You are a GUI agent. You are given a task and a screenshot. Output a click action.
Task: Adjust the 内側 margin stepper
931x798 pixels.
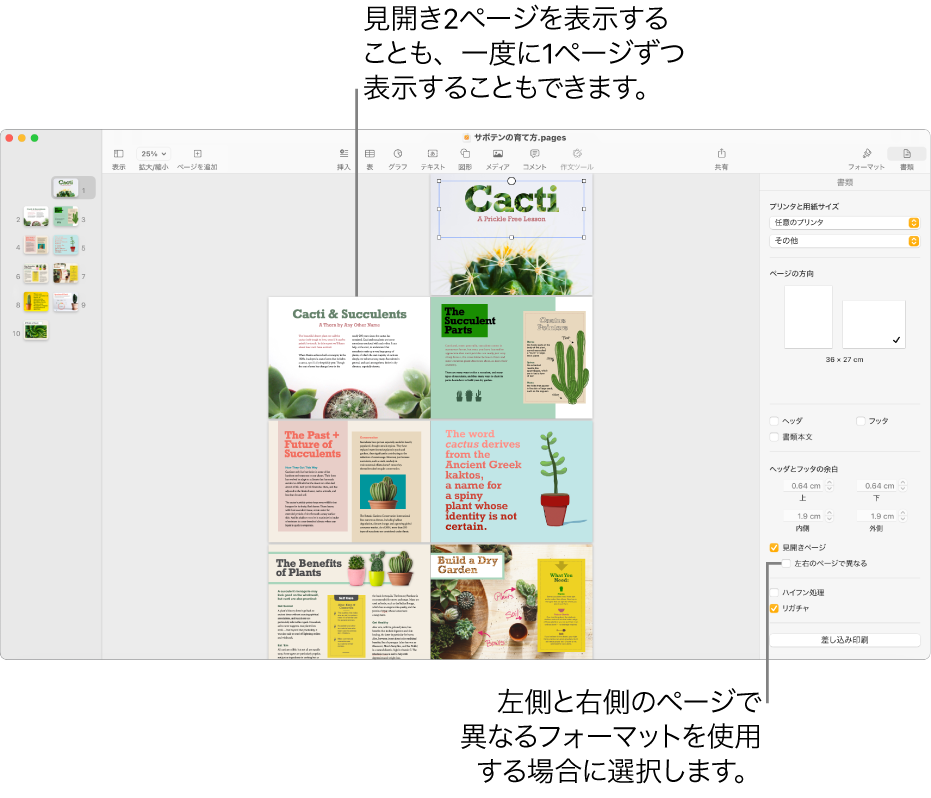tap(829, 516)
